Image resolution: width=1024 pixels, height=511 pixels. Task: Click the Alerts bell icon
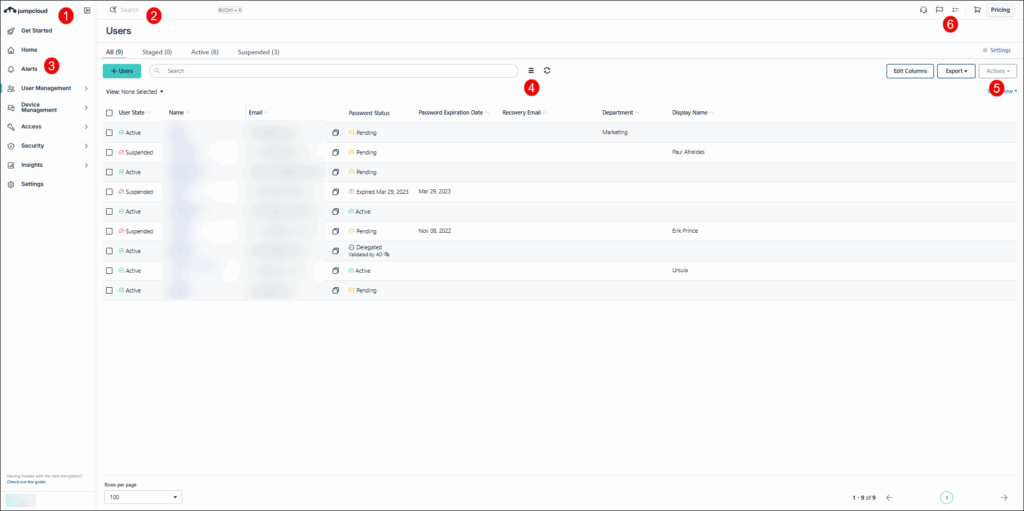(11, 69)
